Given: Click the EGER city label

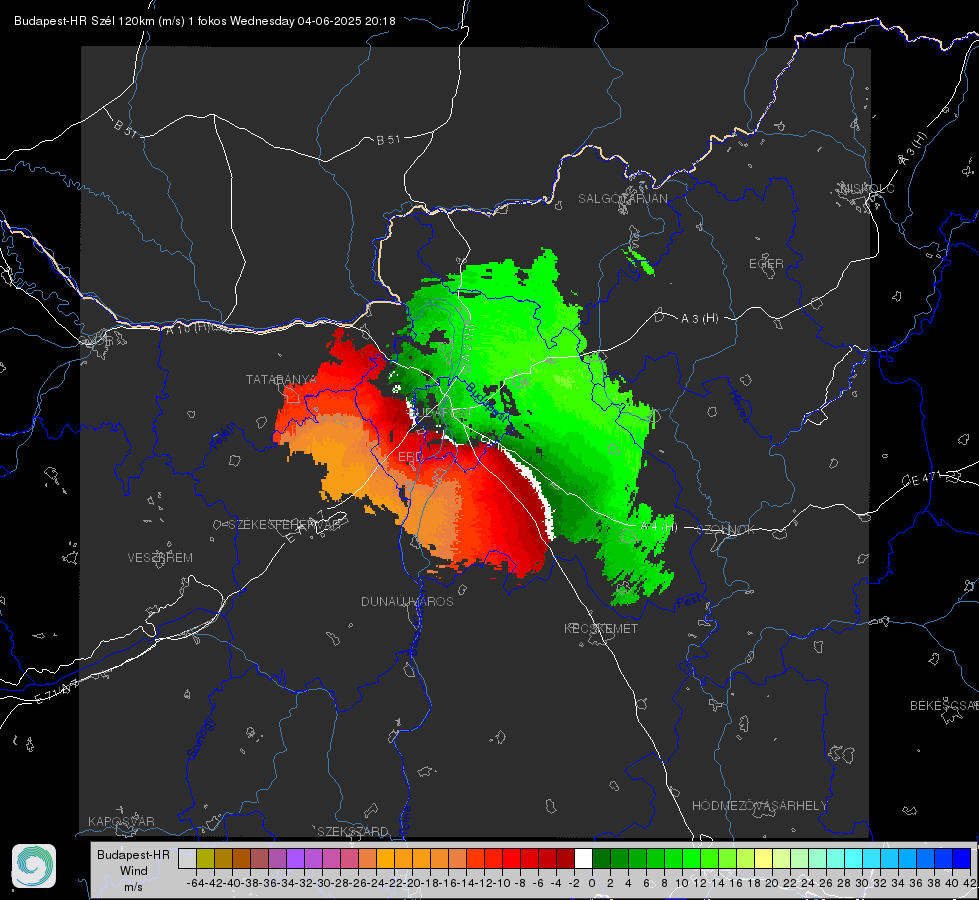Looking at the screenshot, I should [x=766, y=264].
